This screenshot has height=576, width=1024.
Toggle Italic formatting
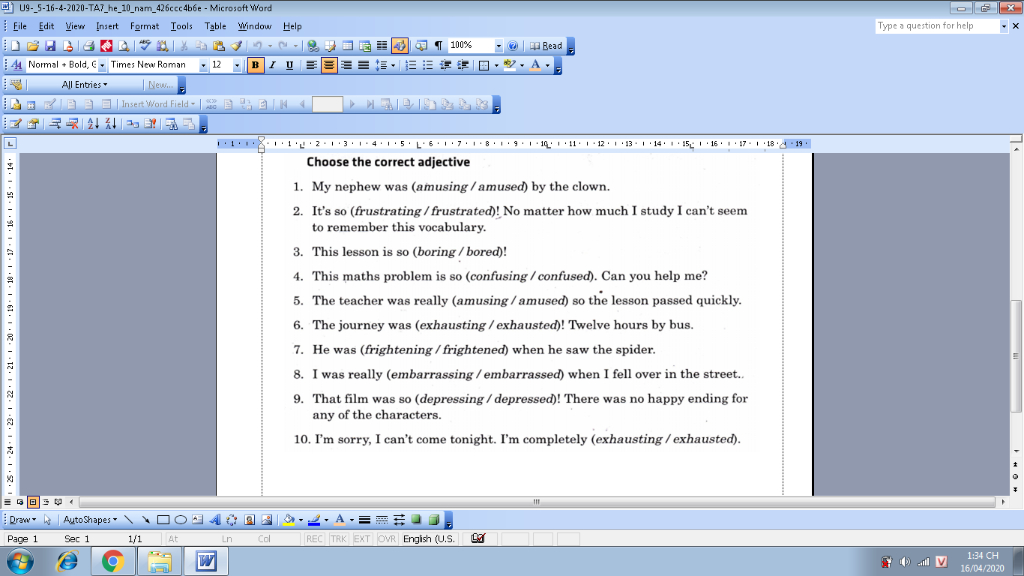[272, 65]
